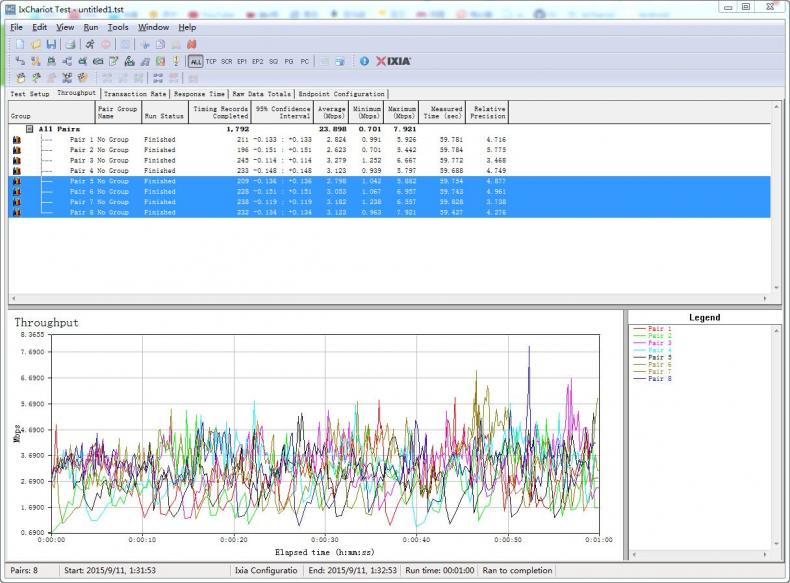Click the results table scroll-right arrow
Screen dimensions: 790x583
(x=765, y=298)
